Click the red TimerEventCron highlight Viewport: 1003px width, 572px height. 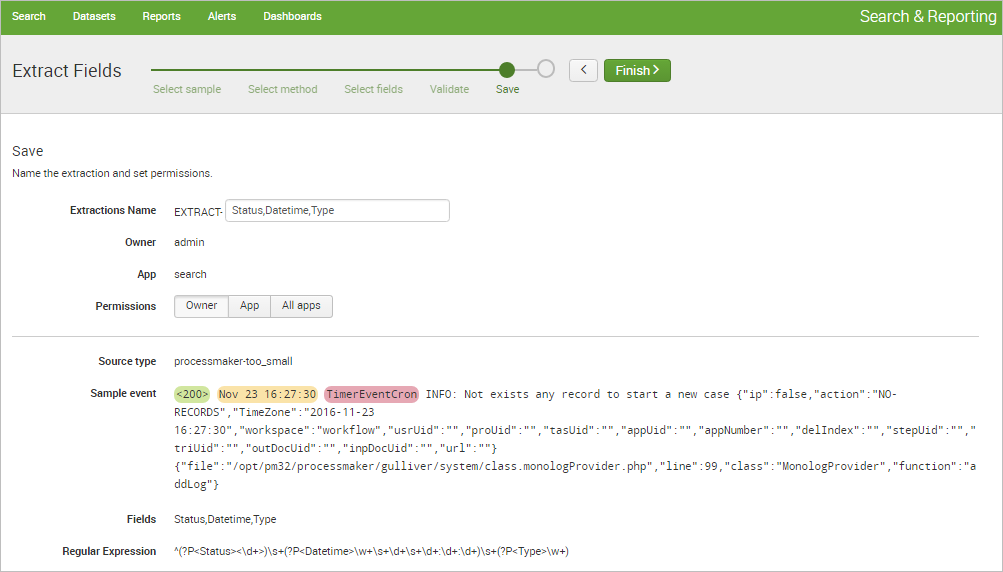(x=371, y=394)
